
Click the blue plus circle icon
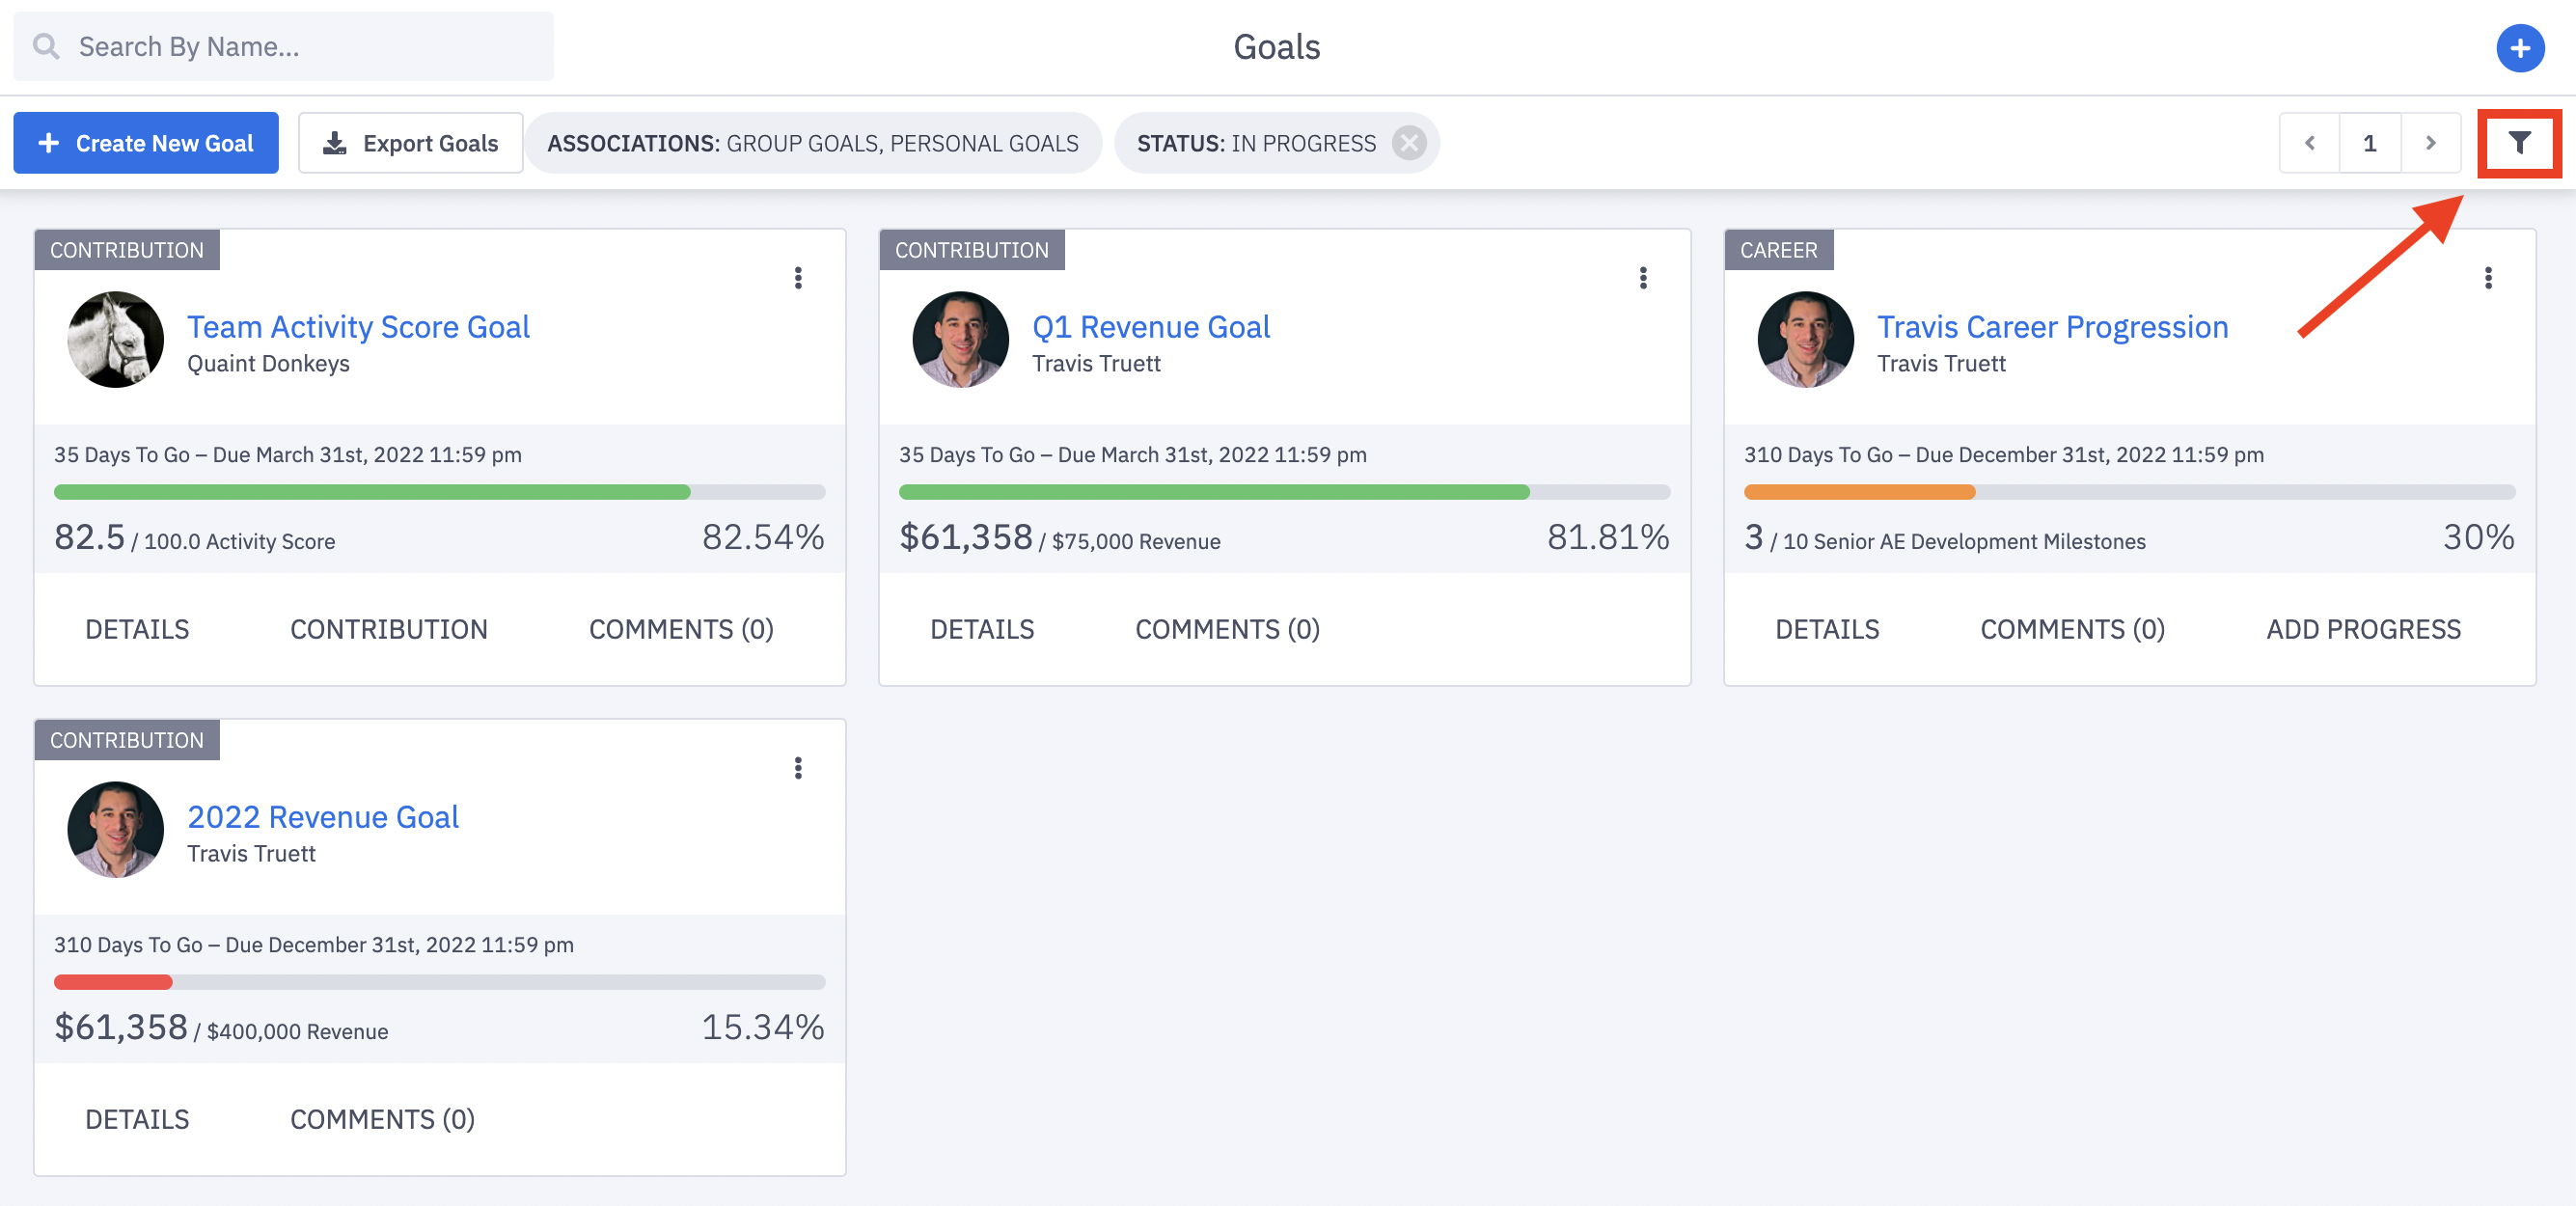click(2520, 47)
